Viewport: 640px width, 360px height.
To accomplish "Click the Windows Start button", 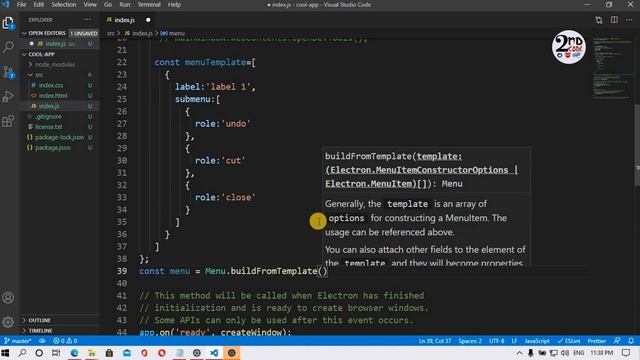I will tap(5, 353).
